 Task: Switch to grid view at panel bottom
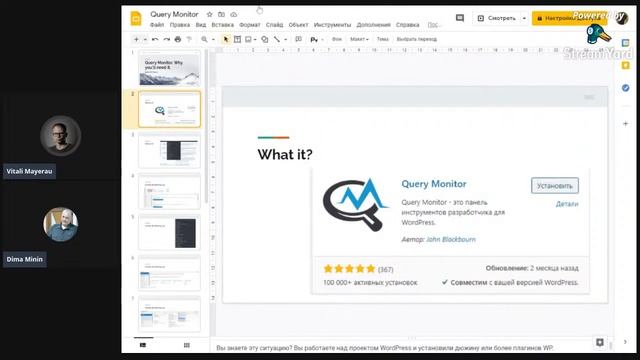click(x=187, y=345)
